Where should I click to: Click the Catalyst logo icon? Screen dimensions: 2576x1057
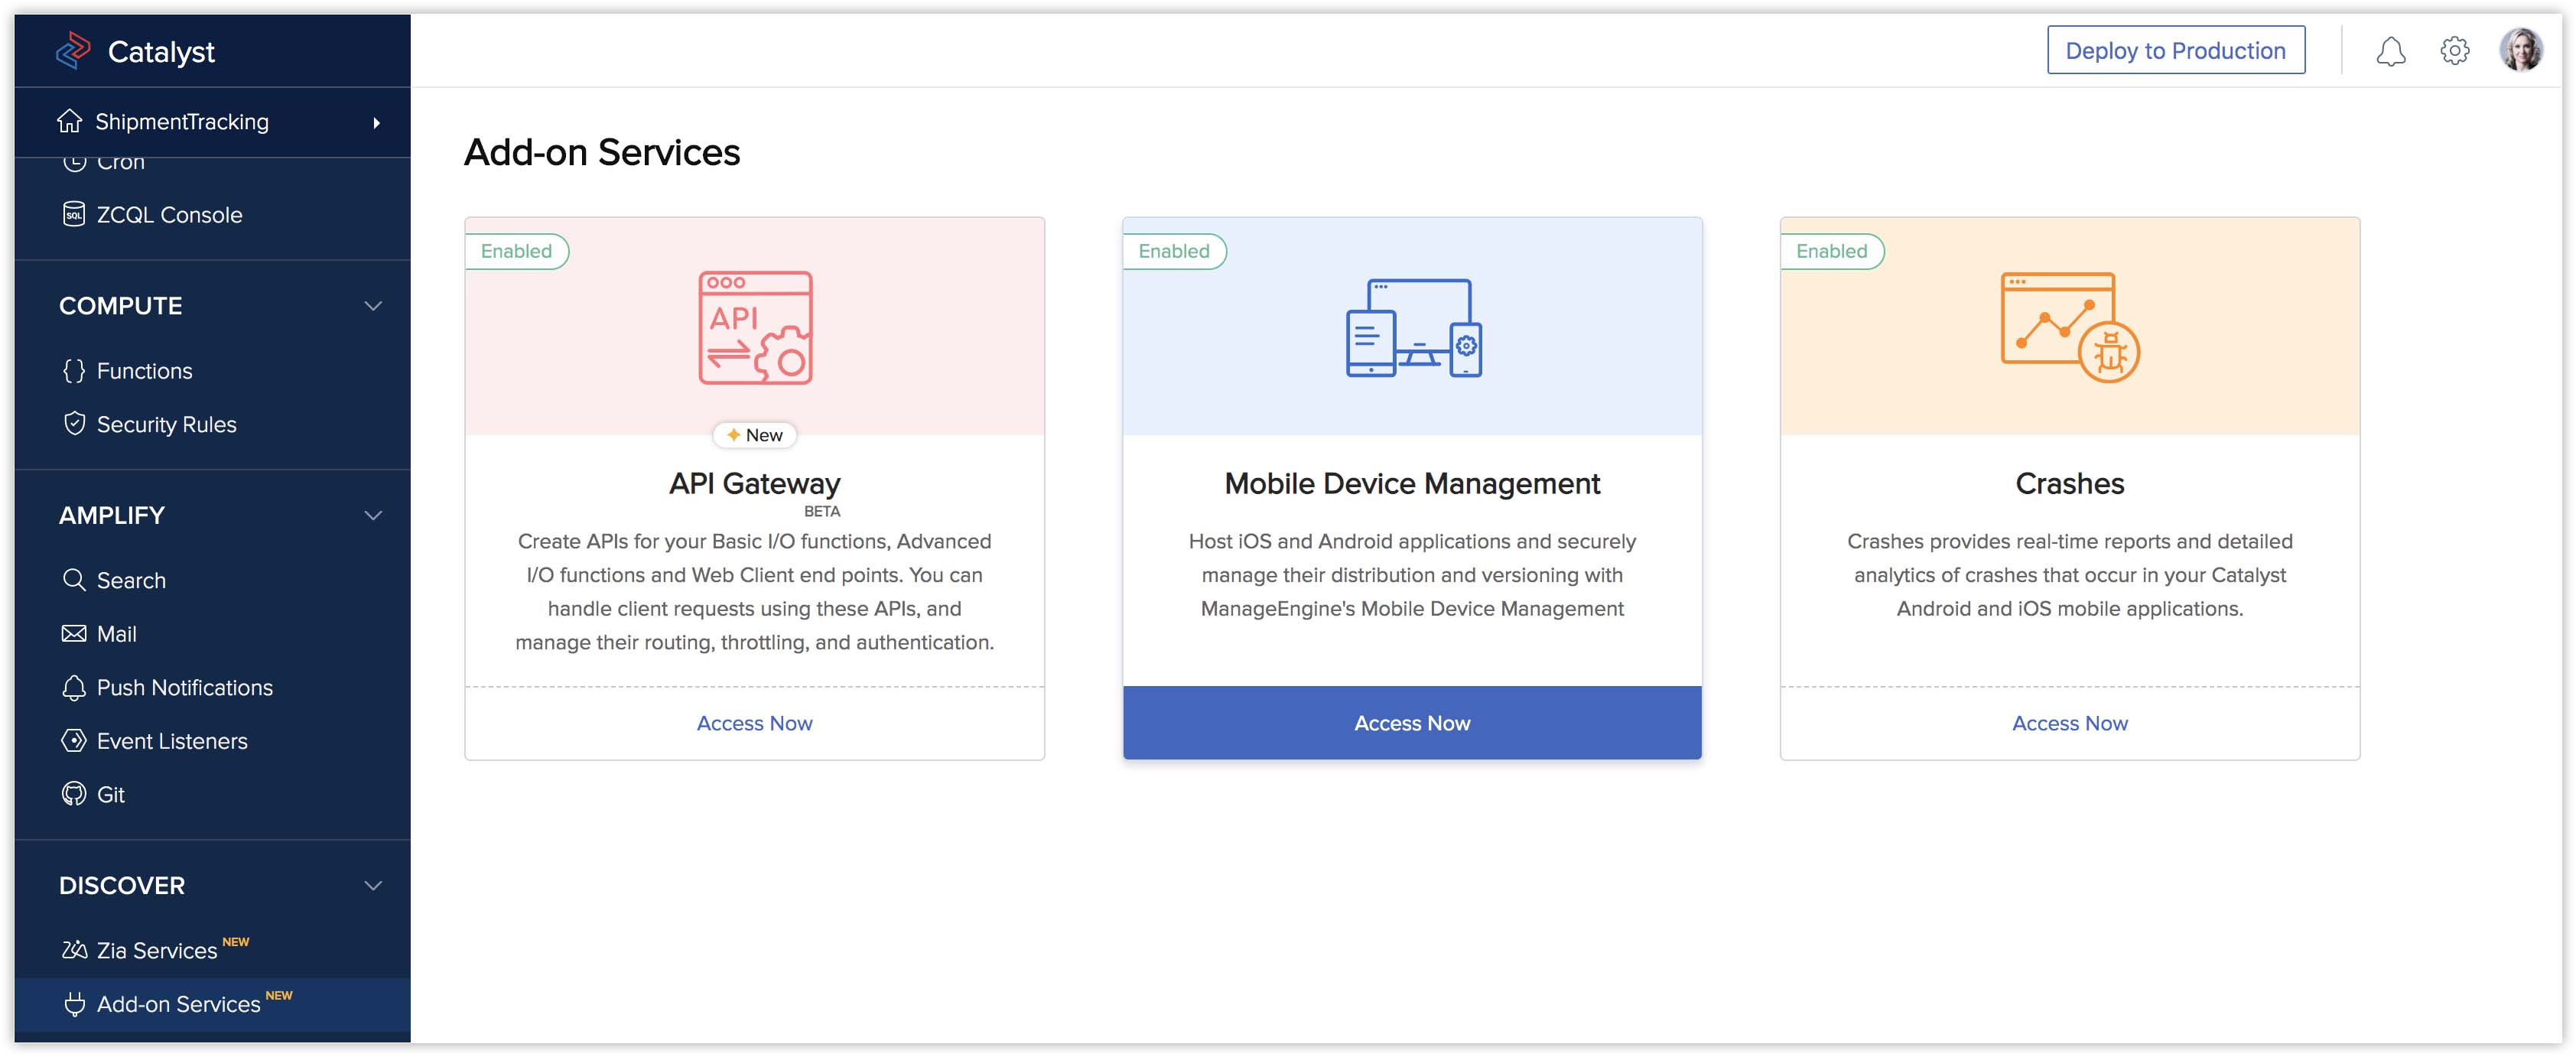(x=73, y=51)
